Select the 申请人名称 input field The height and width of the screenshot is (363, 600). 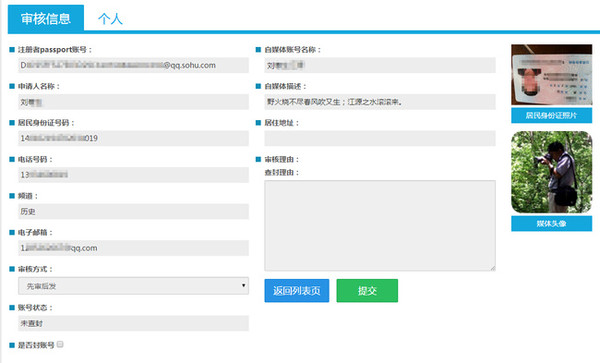[133, 102]
